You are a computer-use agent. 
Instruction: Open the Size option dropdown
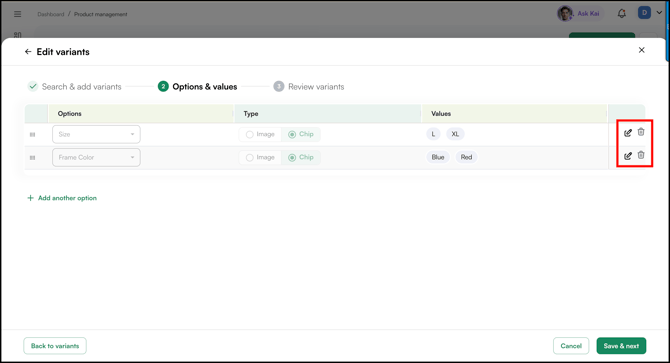(96, 134)
